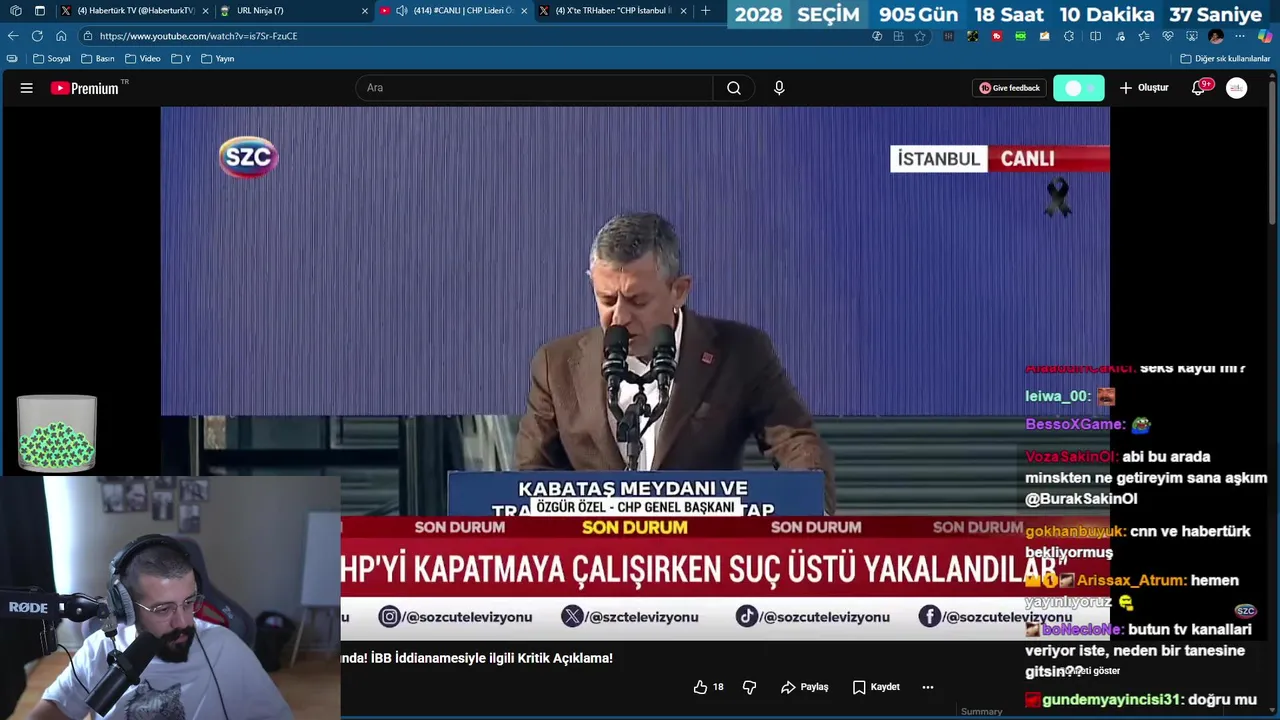Click the Oluştur create button

[1143, 88]
